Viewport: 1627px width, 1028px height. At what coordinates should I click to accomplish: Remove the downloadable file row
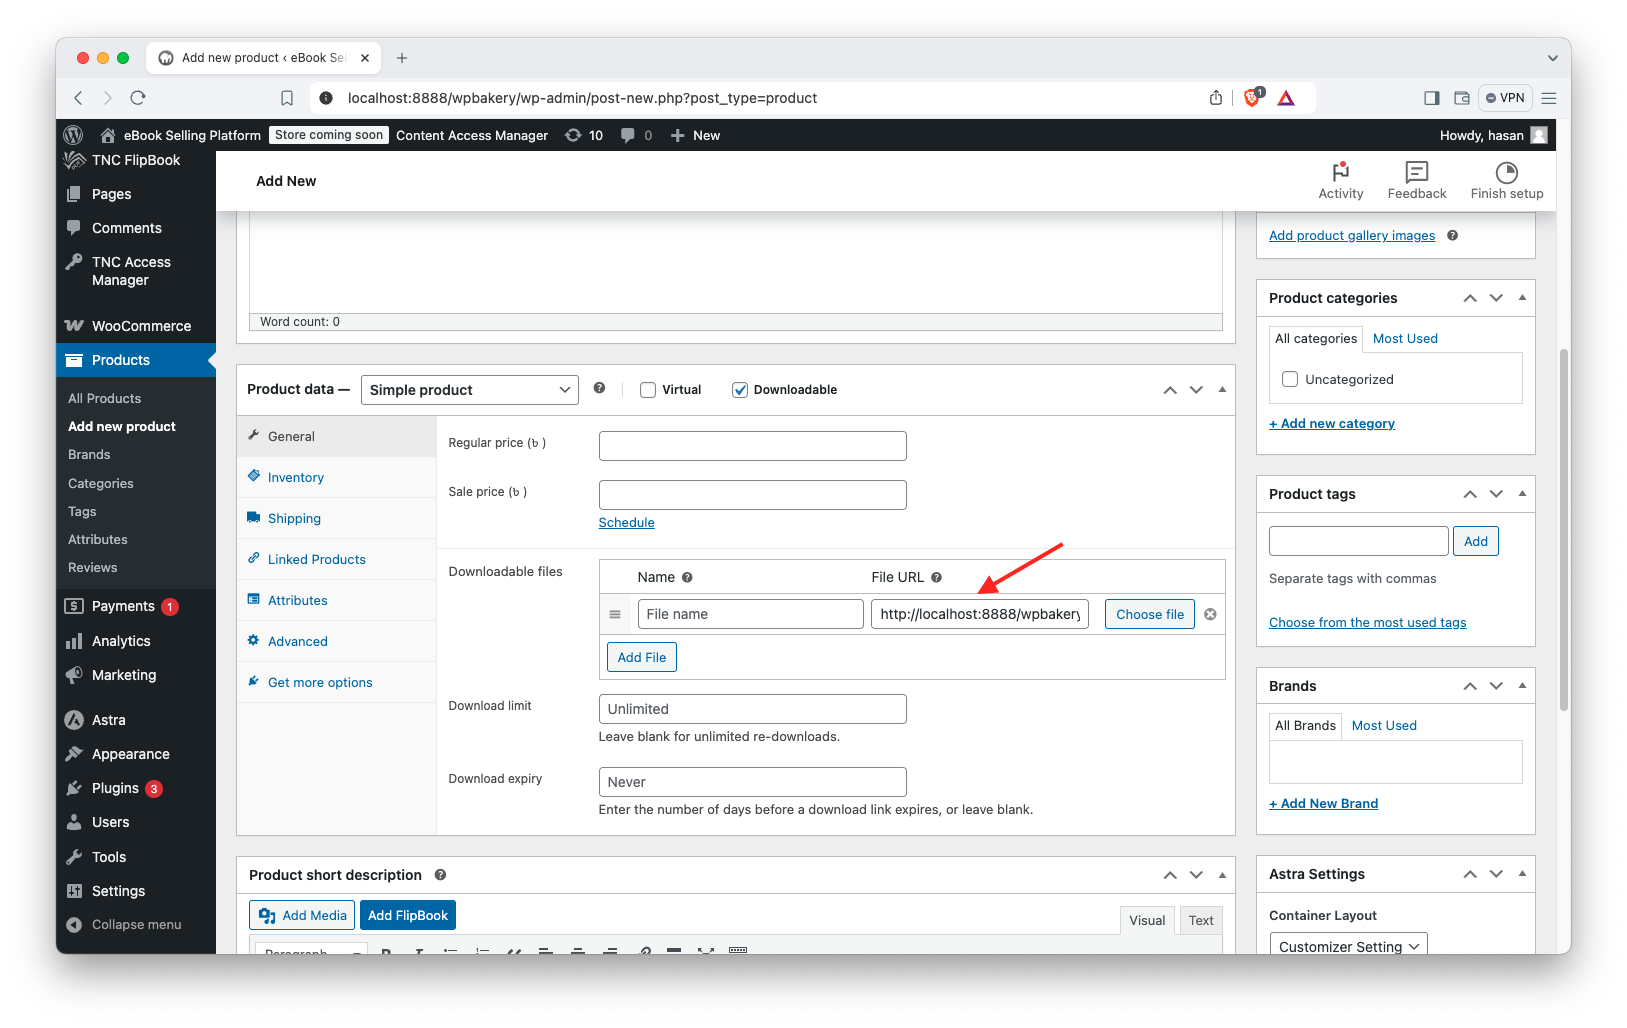1210,614
